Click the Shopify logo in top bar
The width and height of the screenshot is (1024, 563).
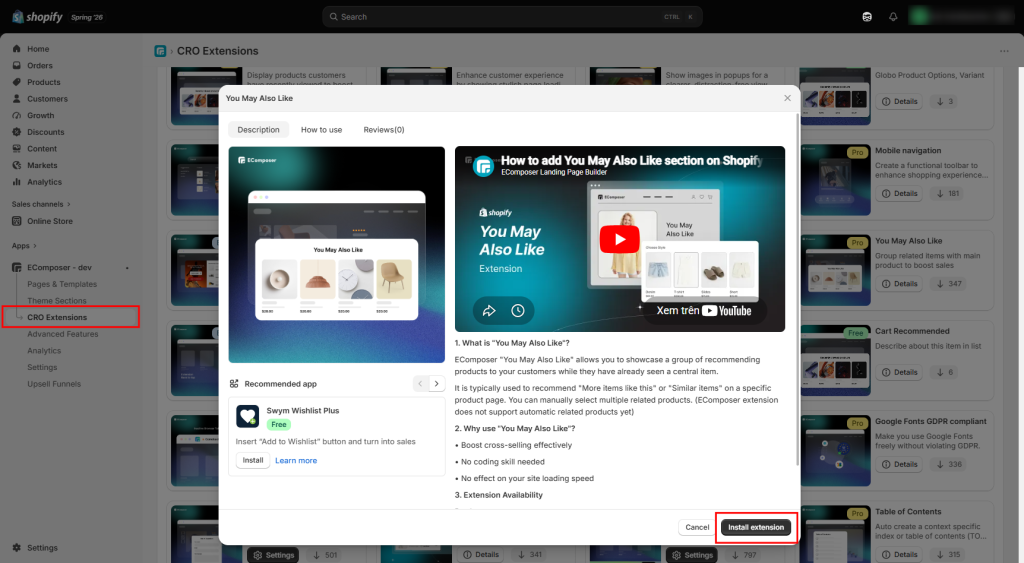37,17
